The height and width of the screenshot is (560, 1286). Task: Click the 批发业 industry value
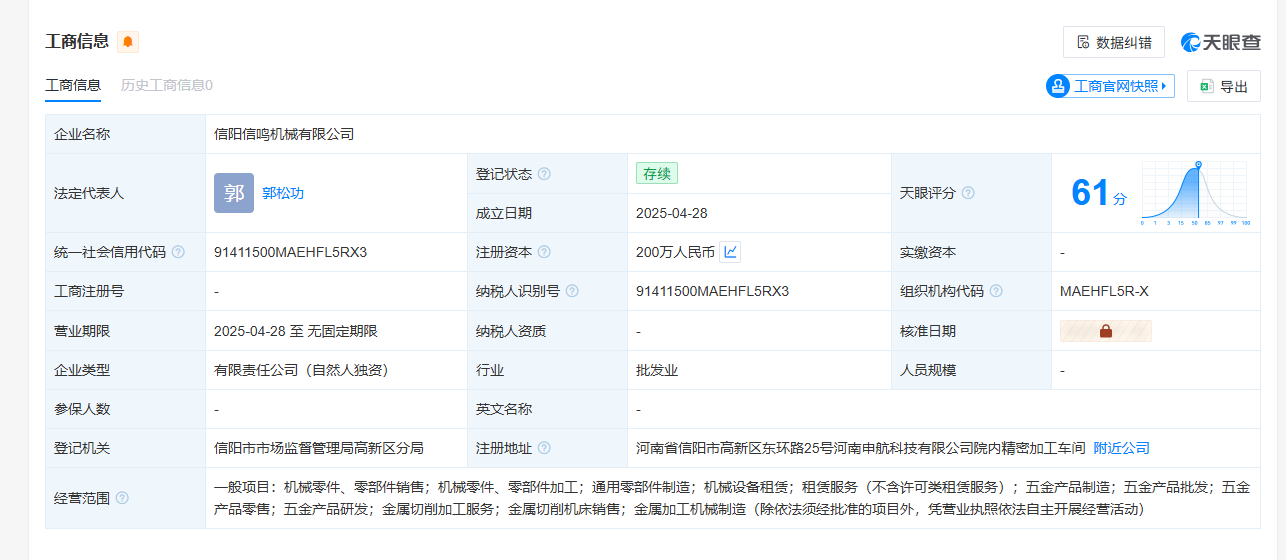(657, 370)
